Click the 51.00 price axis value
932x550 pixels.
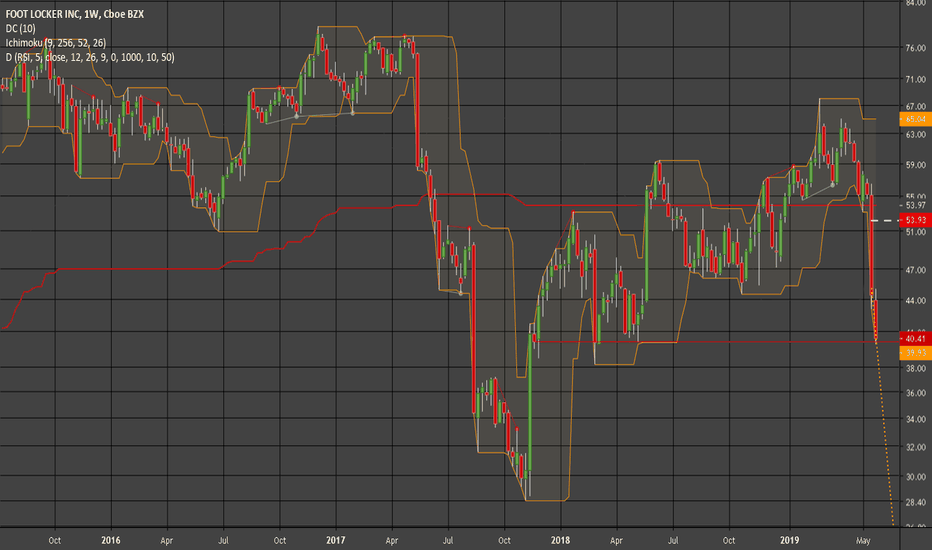pos(916,232)
